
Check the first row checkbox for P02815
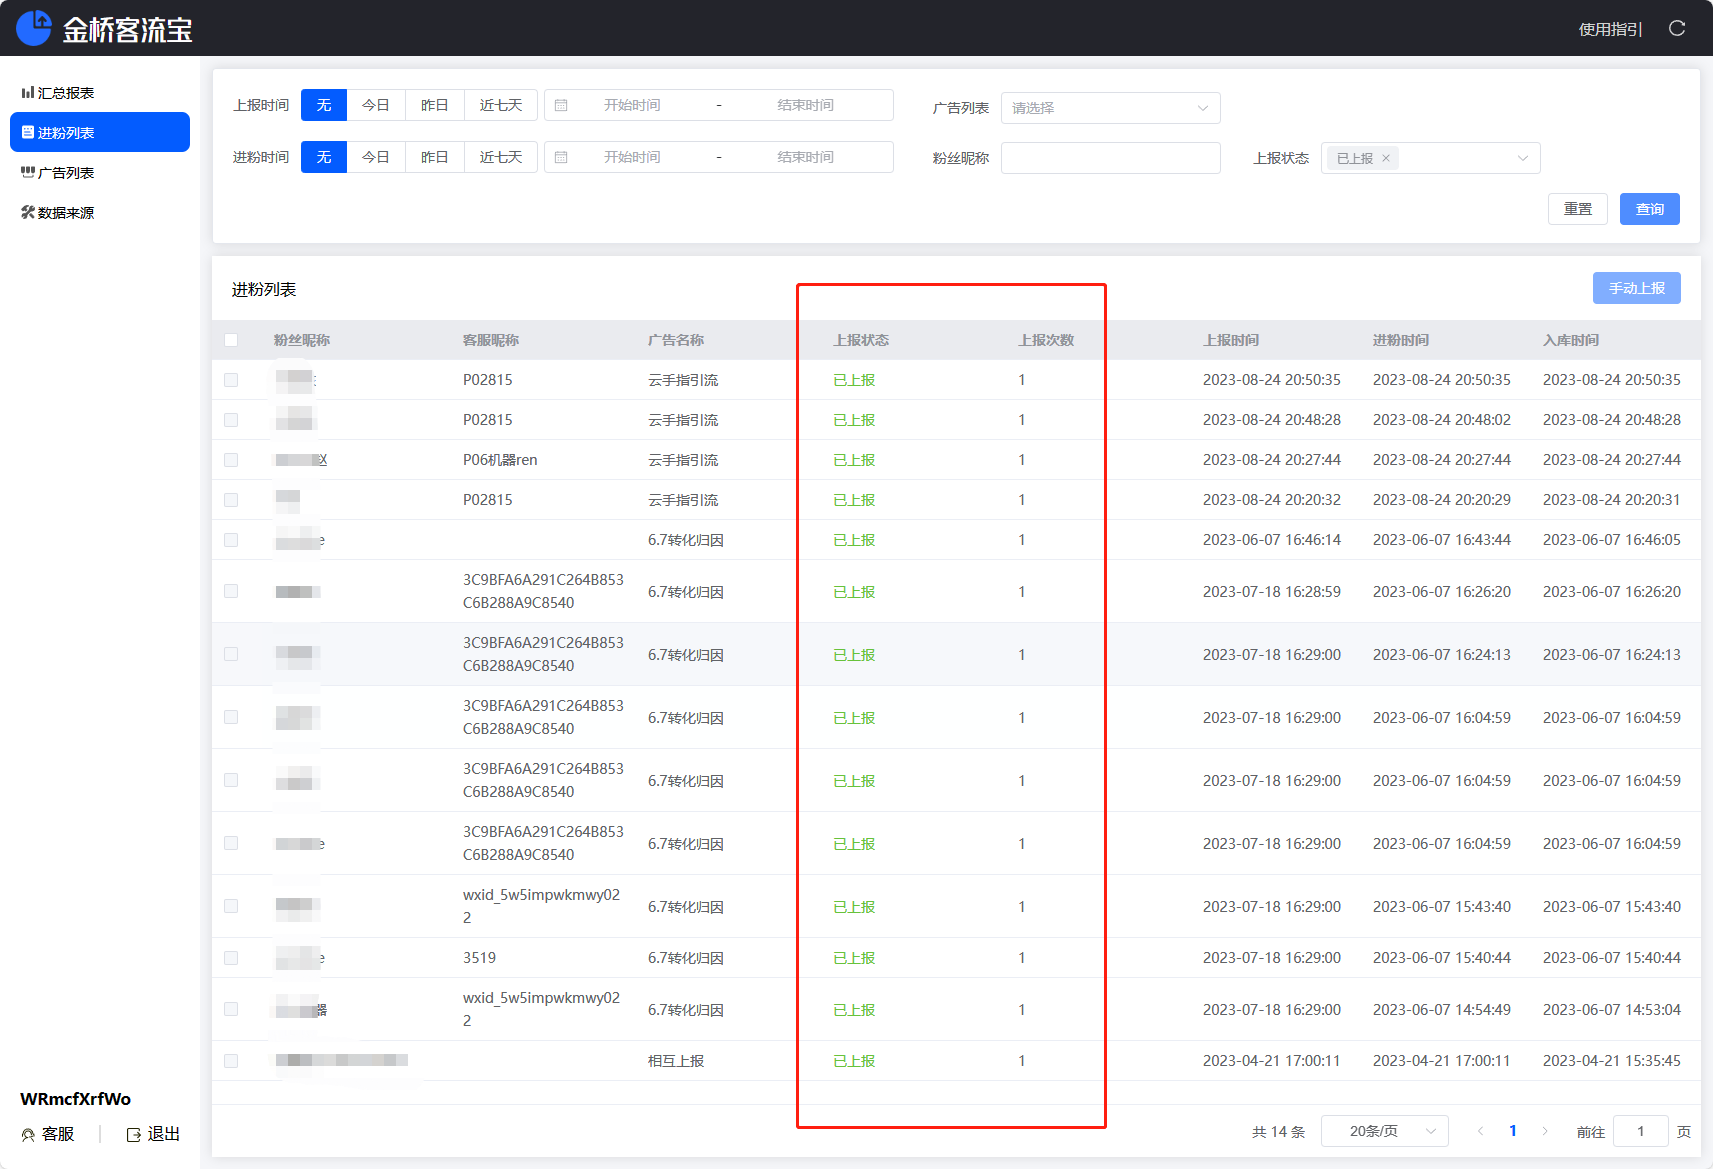tap(231, 380)
